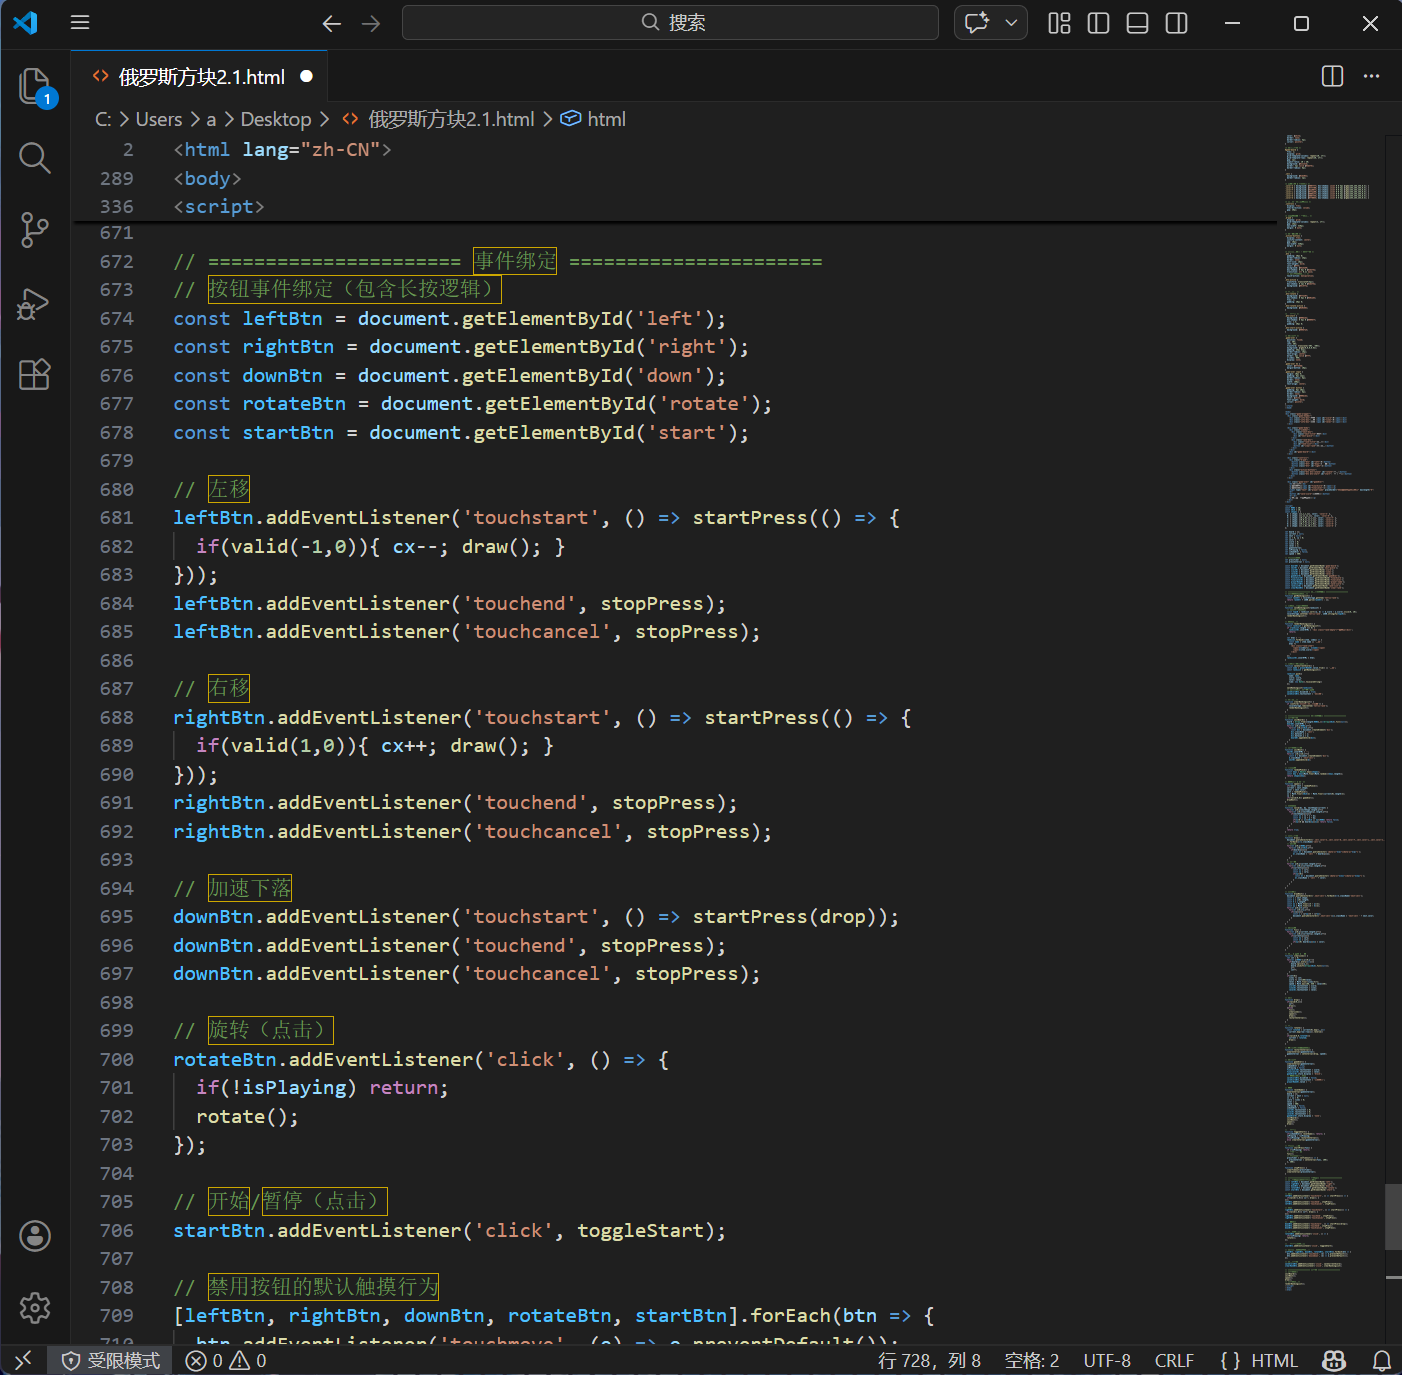Open the Run and Debug view
1402x1375 pixels.
pos(35,303)
